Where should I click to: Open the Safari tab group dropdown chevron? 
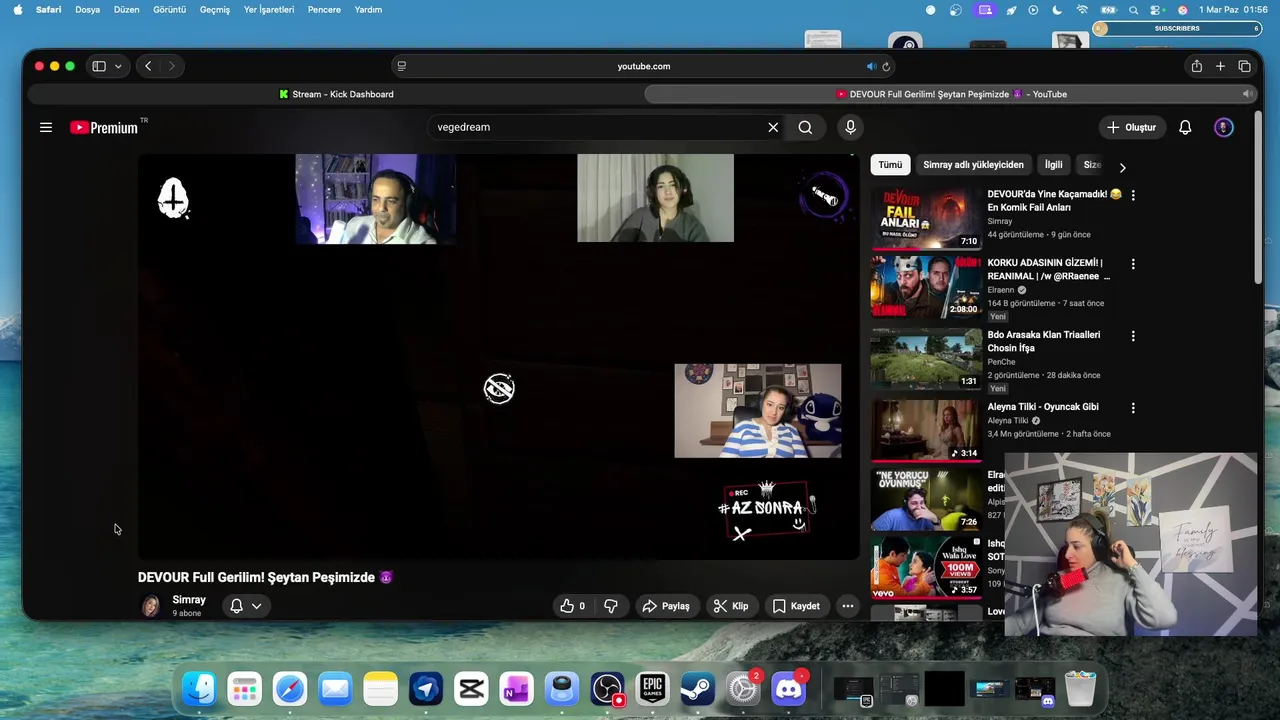pyautogui.click(x=118, y=66)
